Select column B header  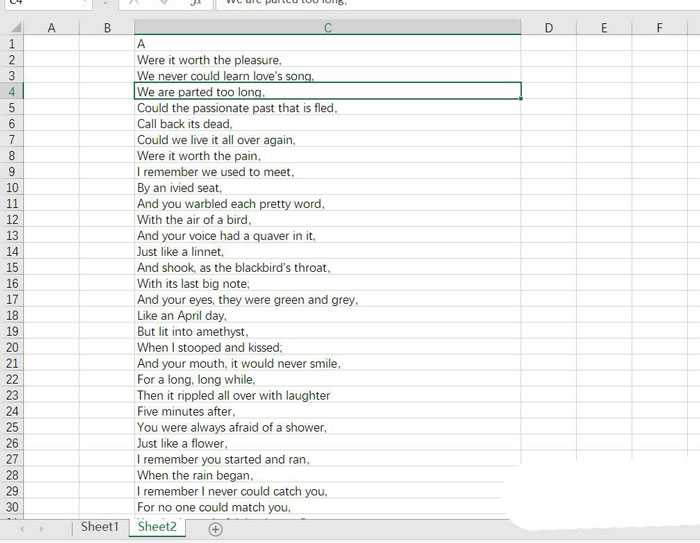(107, 28)
